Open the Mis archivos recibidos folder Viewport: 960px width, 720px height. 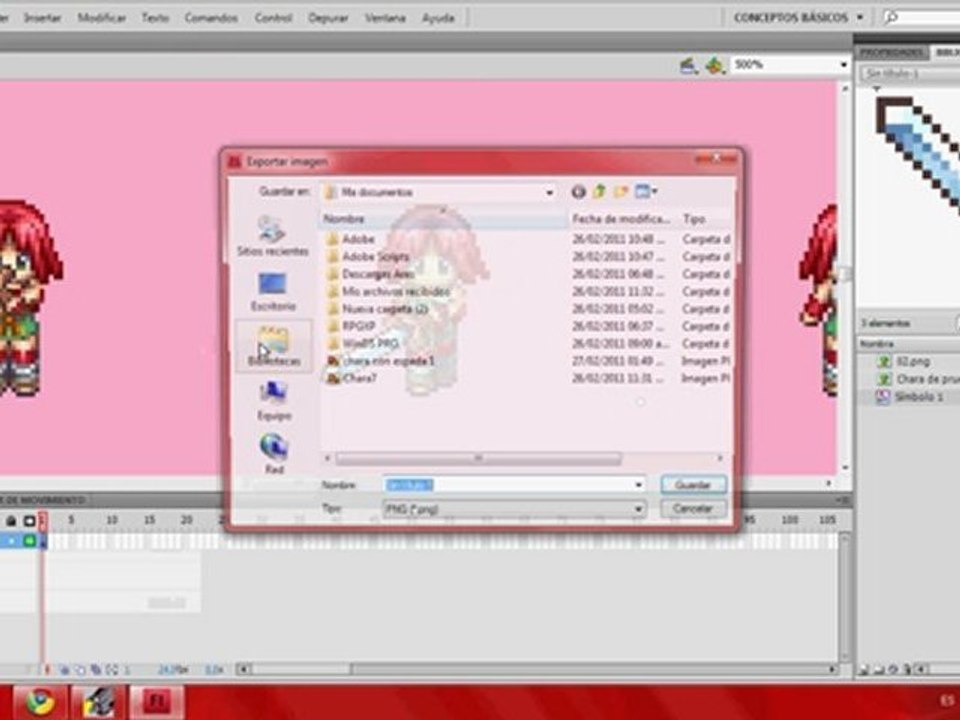point(388,291)
